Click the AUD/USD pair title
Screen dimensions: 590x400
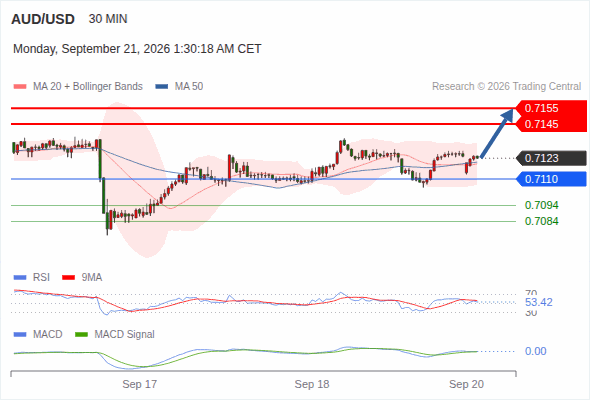point(43,19)
